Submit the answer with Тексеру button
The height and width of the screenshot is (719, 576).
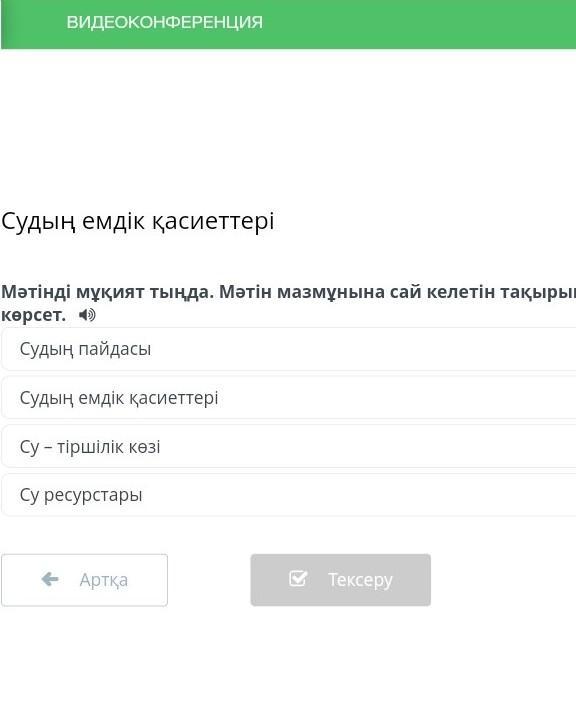[341, 580]
